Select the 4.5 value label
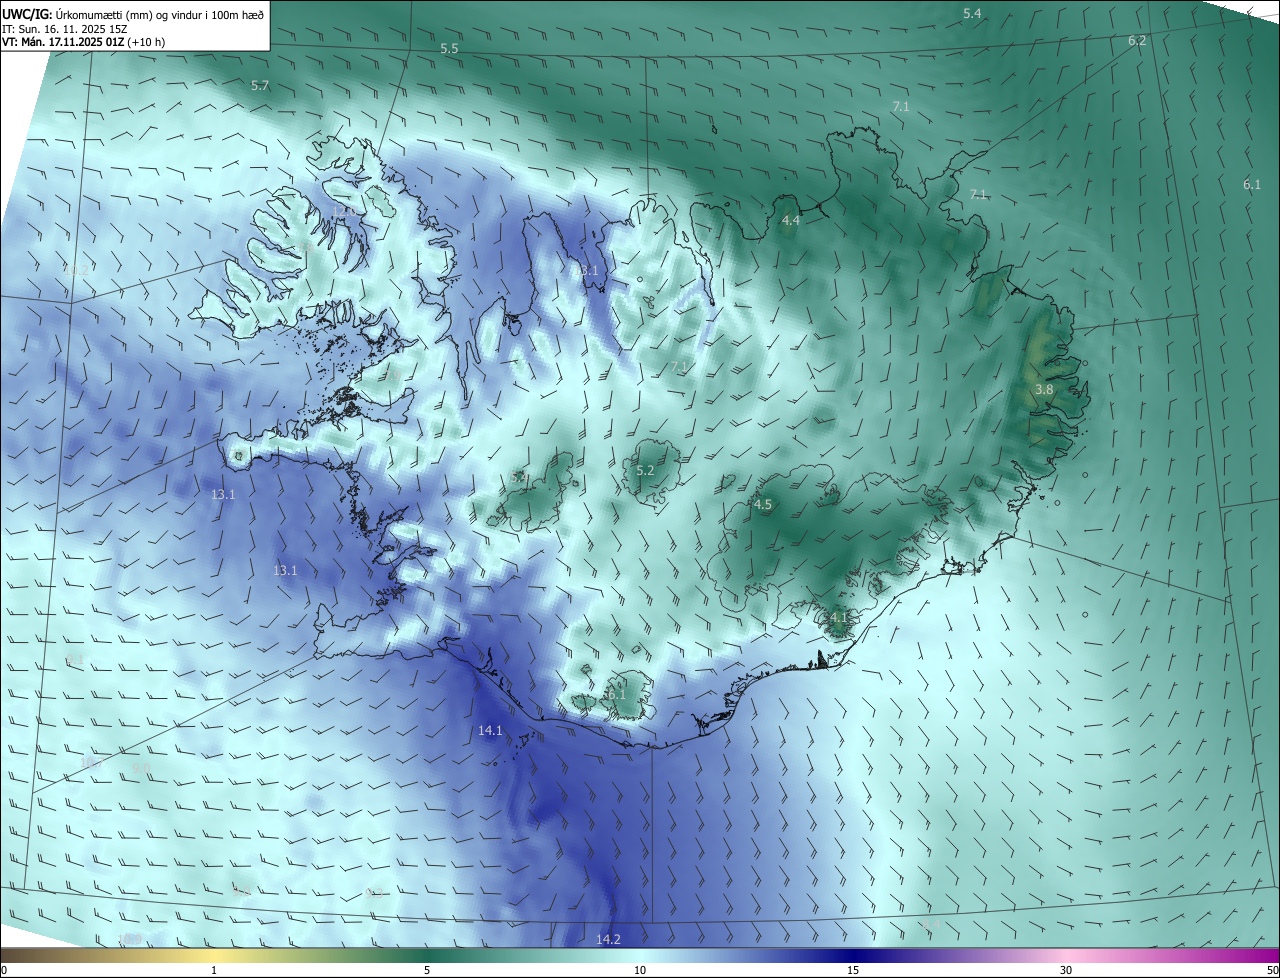The width and height of the screenshot is (1280, 978). 763,505
